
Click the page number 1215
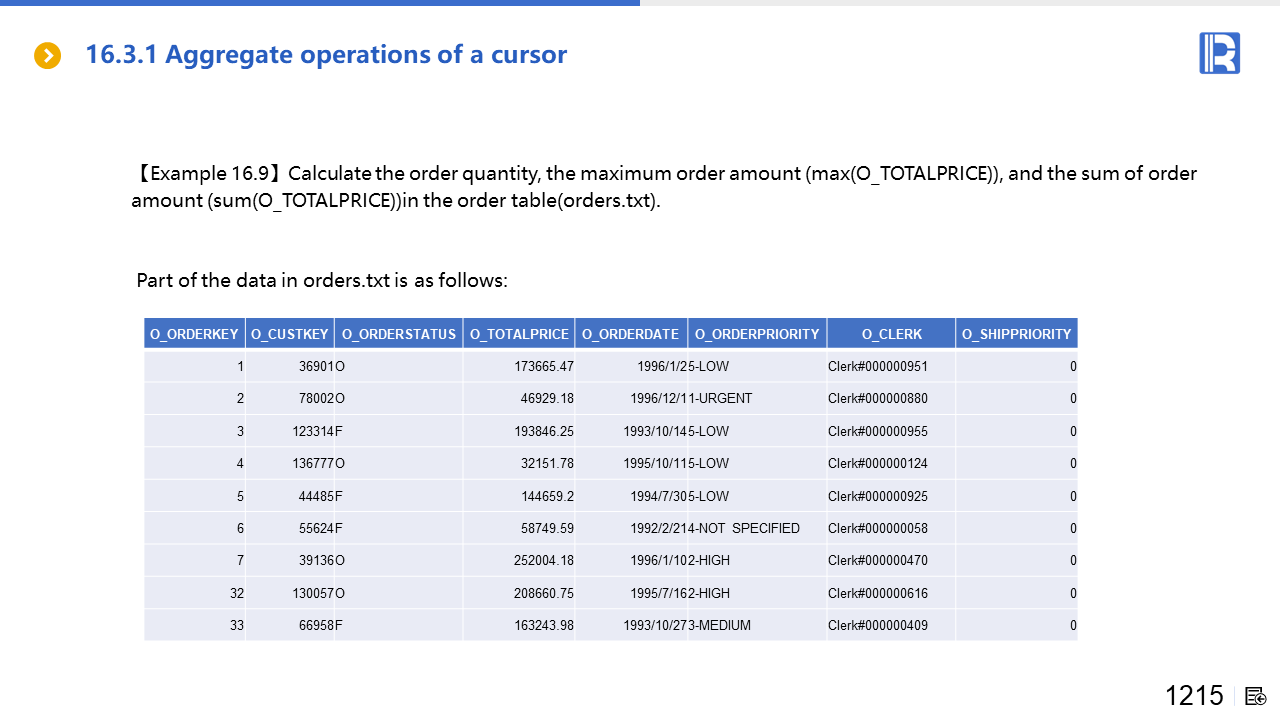[x=1194, y=696]
